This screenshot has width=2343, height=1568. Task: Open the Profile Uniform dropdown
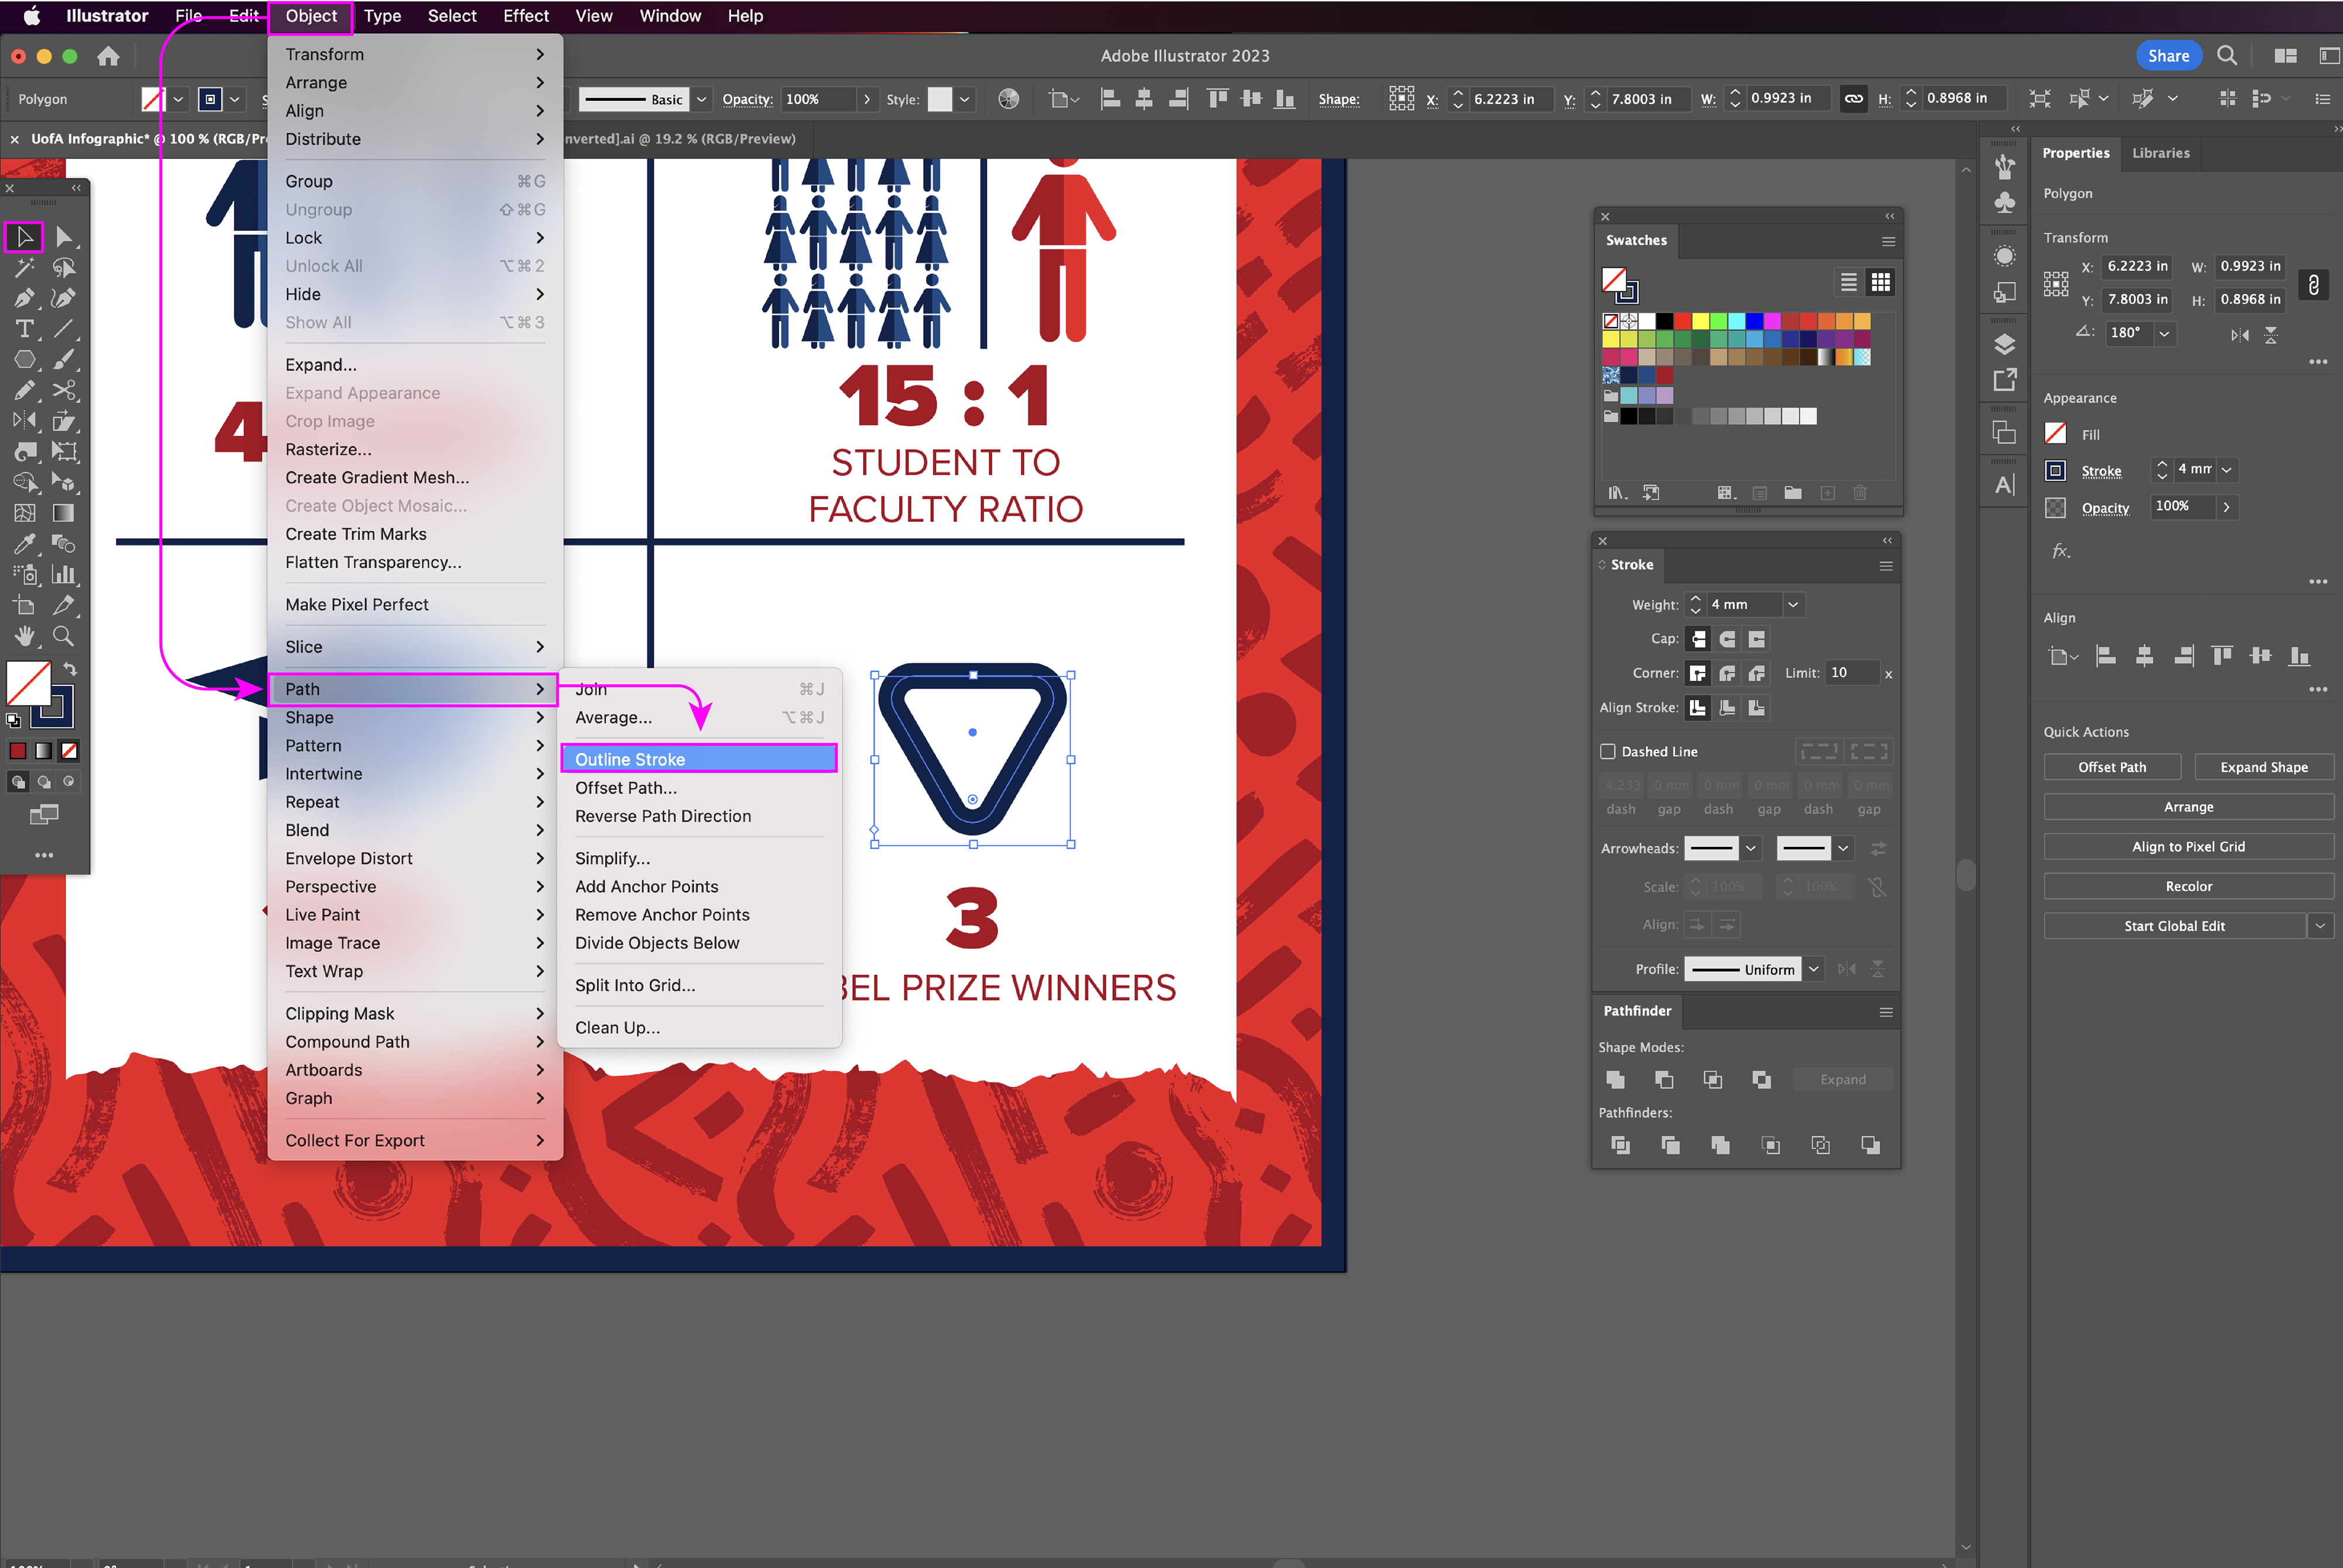1813,969
